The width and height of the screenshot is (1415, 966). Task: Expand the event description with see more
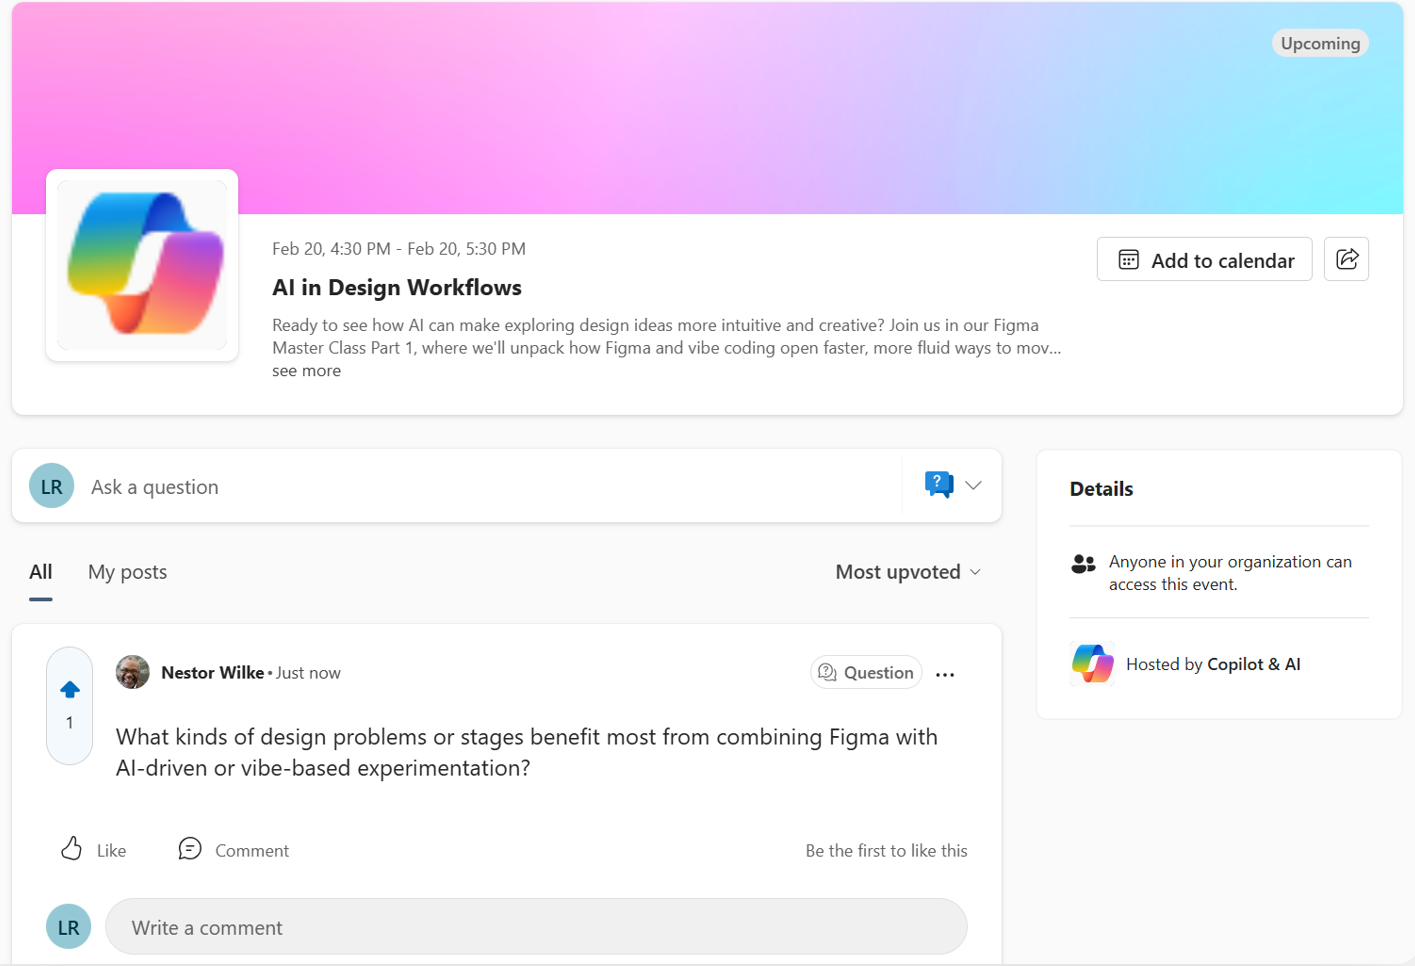pos(306,370)
